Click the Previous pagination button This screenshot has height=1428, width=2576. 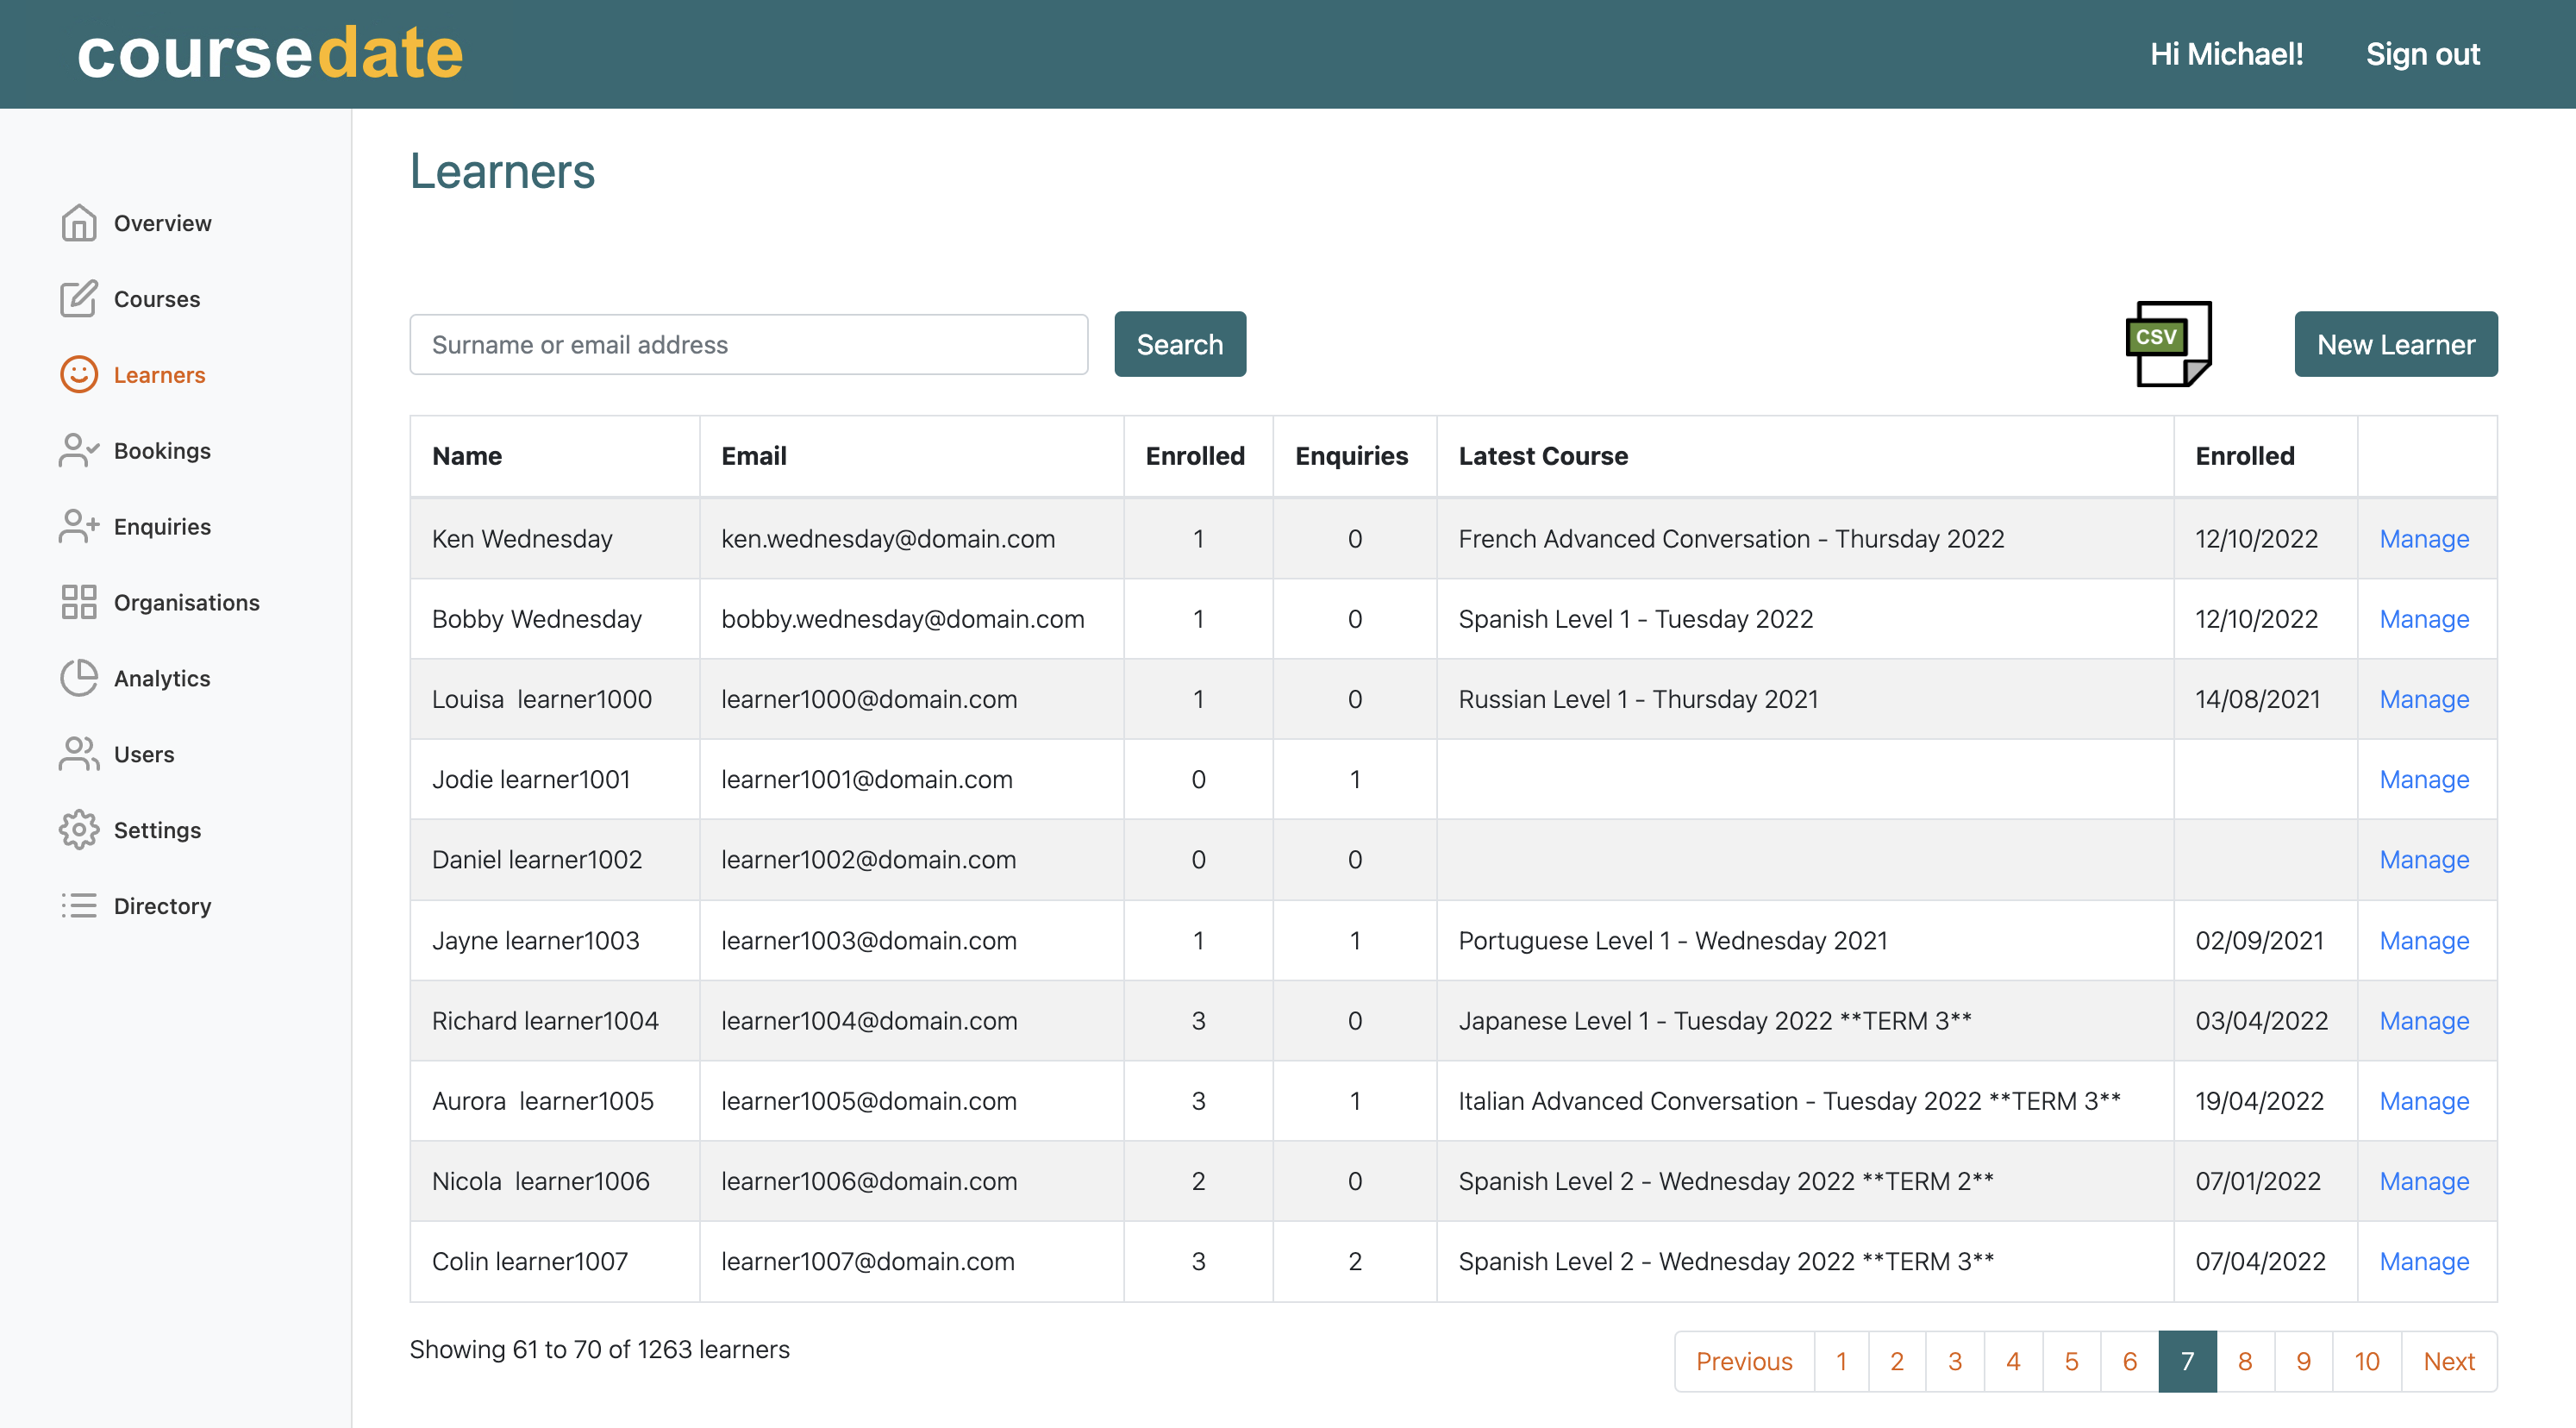tap(1743, 1361)
